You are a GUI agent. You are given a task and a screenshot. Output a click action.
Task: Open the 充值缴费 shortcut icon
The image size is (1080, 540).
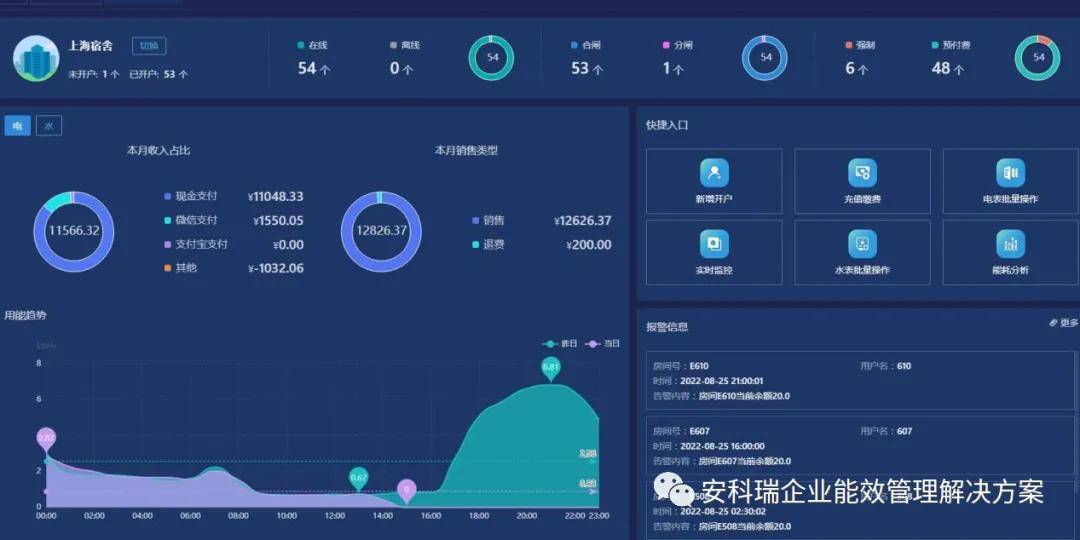tap(862, 173)
